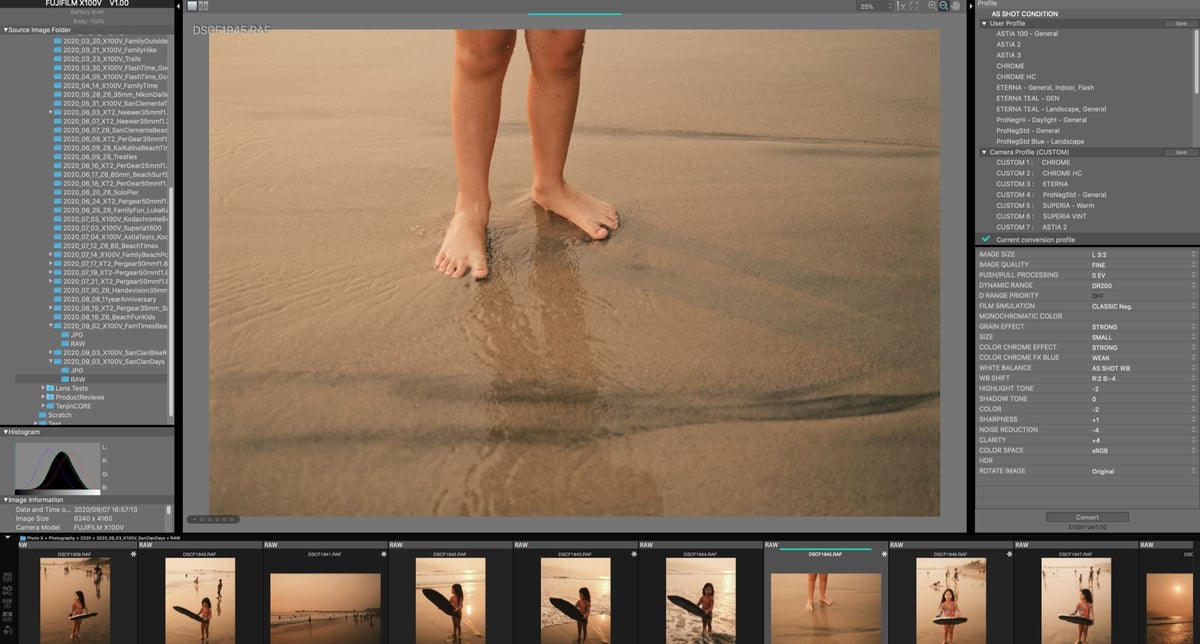Collapse the Camera Profile (CUSTOM) section

(x=984, y=152)
